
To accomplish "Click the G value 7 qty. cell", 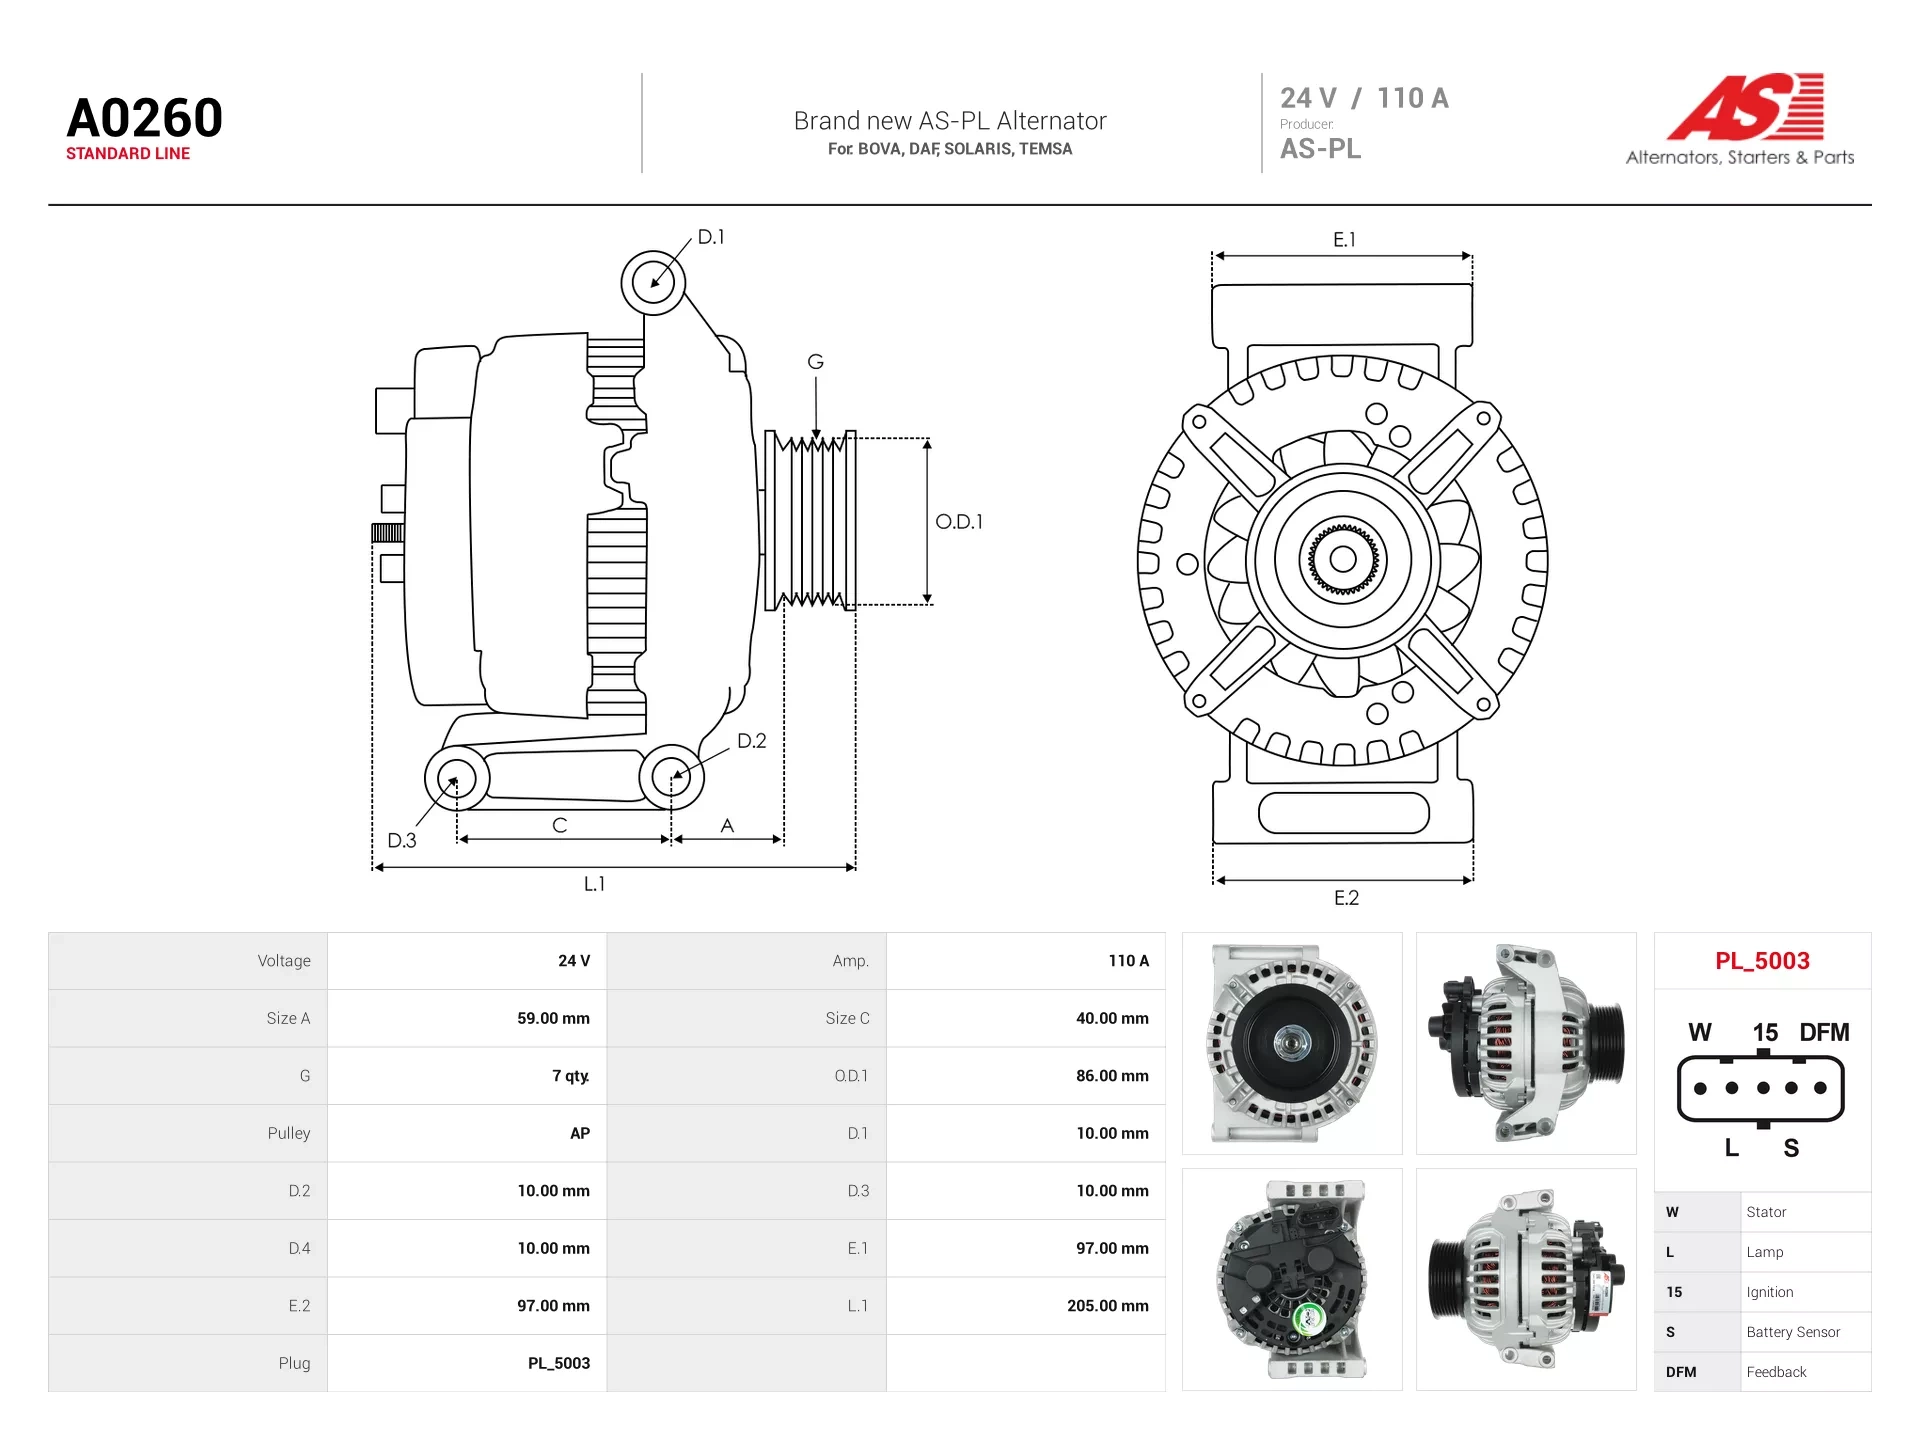I will [x=467, y=1076].
